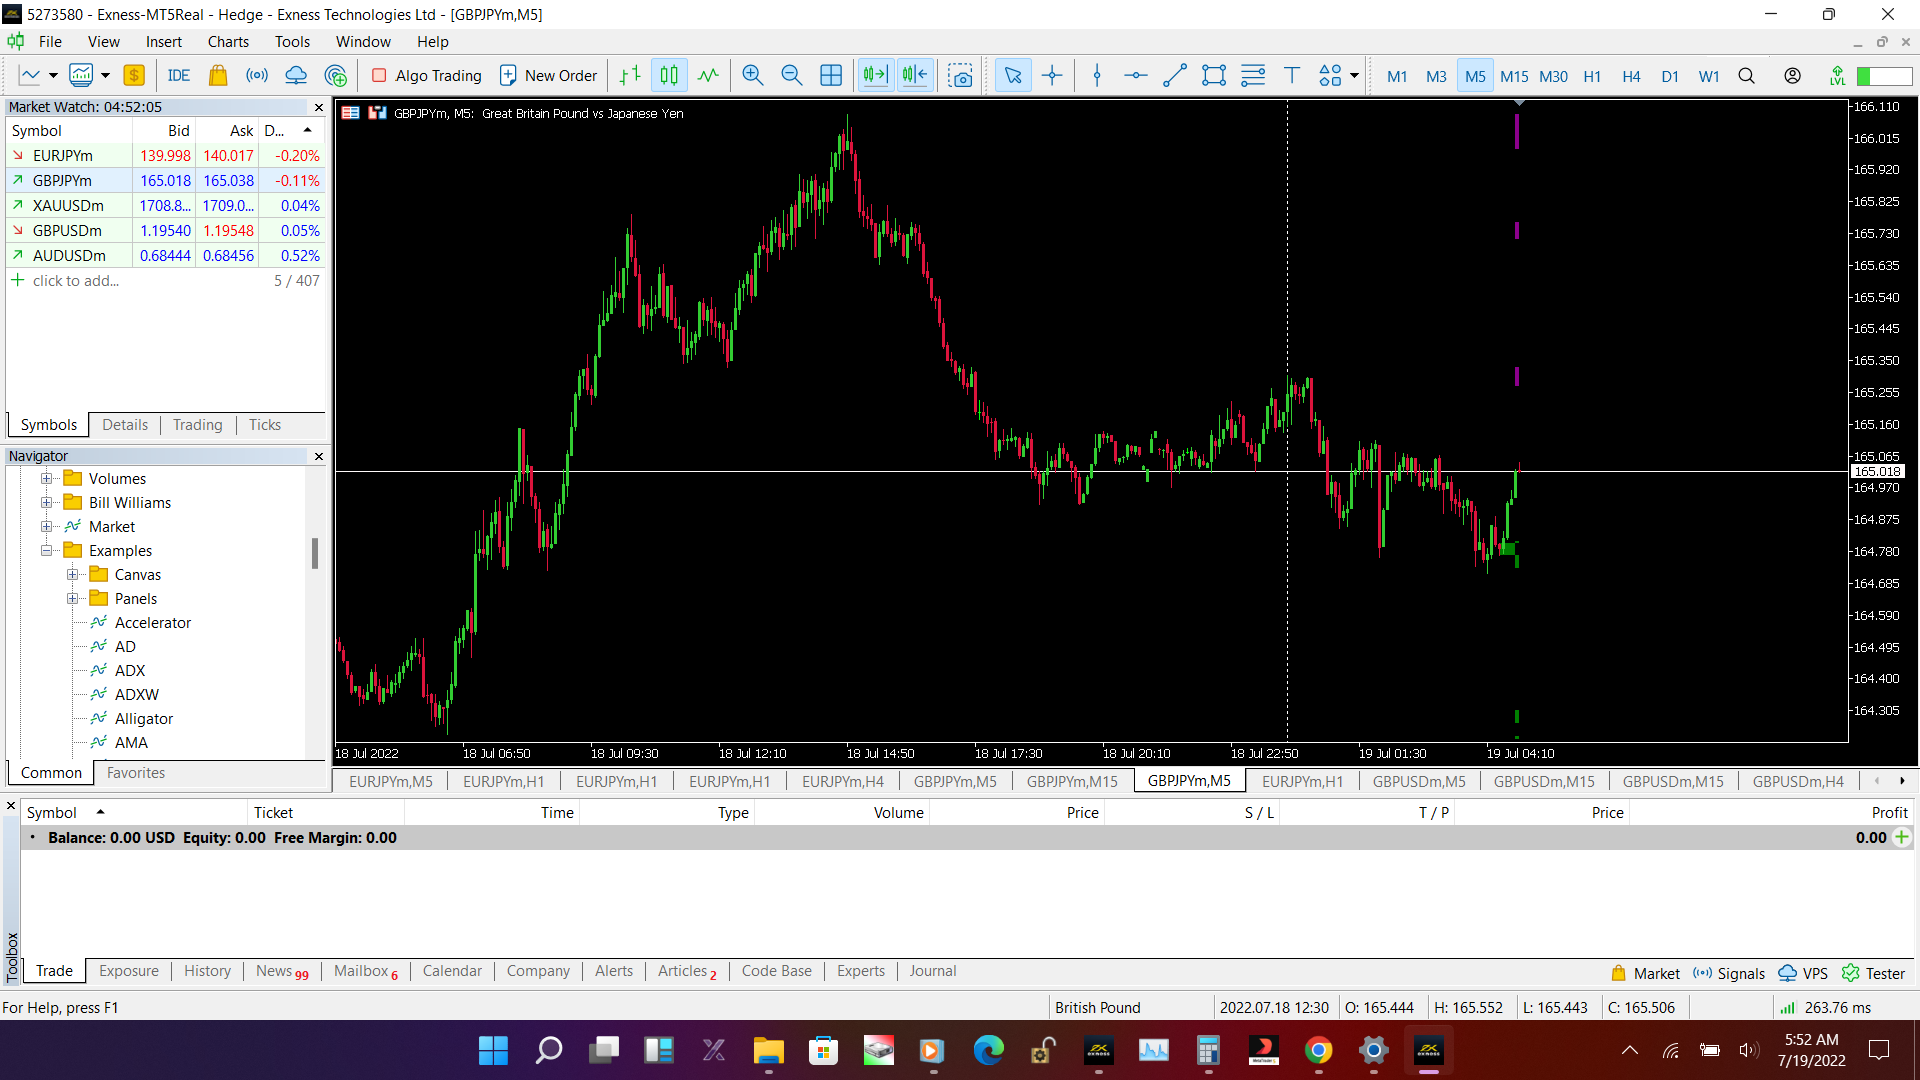The width and height of the screenshot is (1920, 1080).
Task: Open the tile windows grid icon
Action: (x=831, y=76)
